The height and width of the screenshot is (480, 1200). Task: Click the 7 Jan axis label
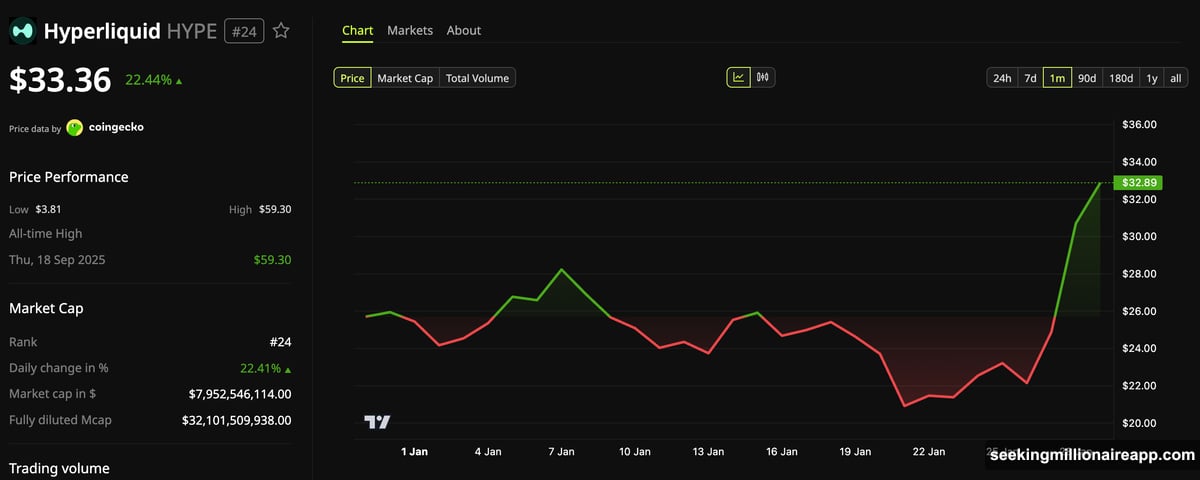click(x=561, y=452)
